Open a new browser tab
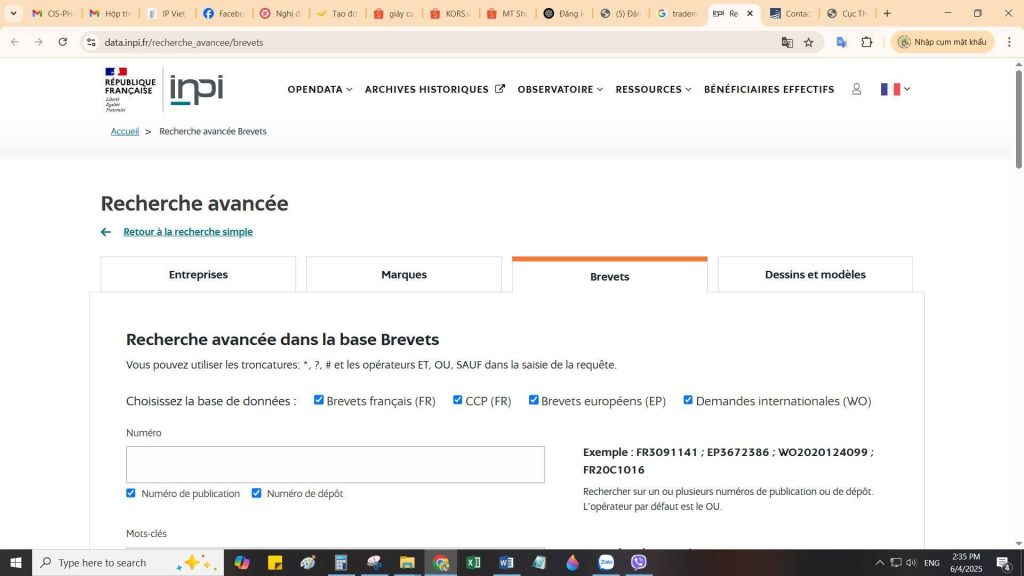Screen dimensions: 1024x576 pyautogui.click(x=887, y=13)
